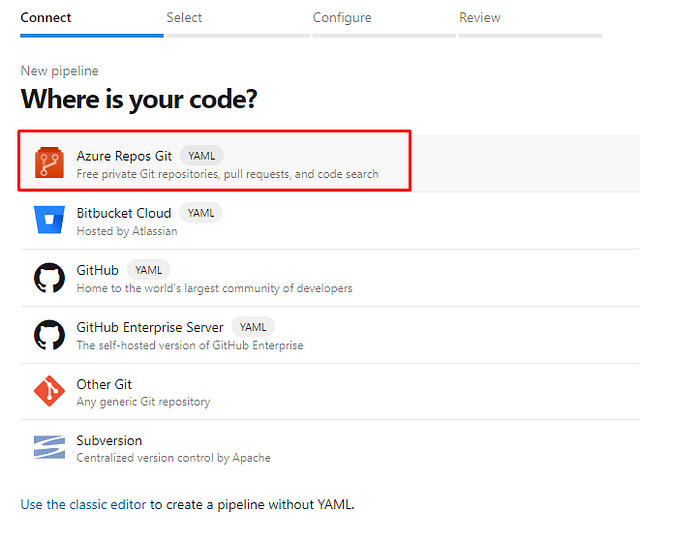Click 'The self-hosted version of GitHub Enterprise' text
Screen dimensions: 700x536
click(190, 345)
